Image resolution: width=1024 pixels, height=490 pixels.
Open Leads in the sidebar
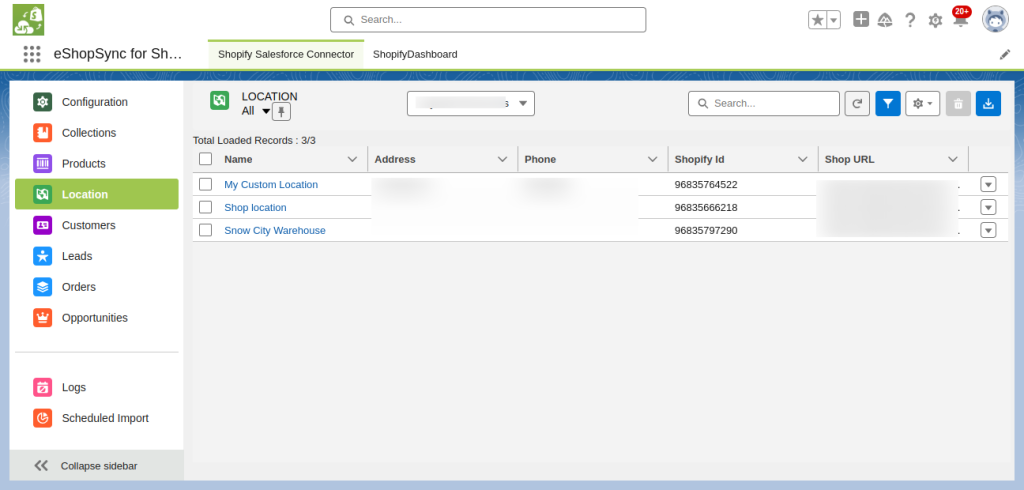tap(97, 256)
